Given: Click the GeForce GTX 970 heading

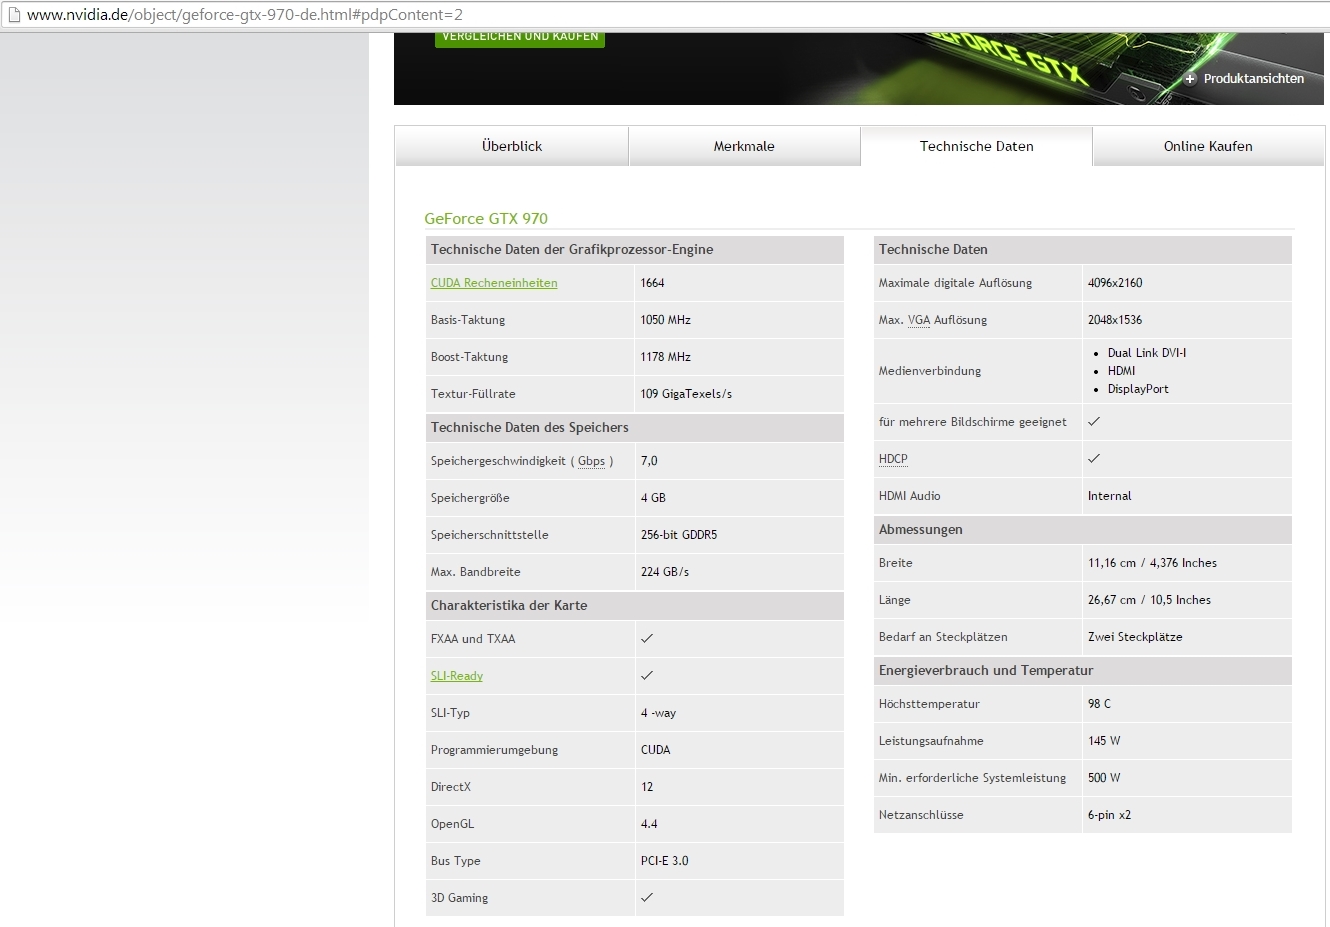Looking at the screenshot, I should pyautogui.click(x=486, y=218).
